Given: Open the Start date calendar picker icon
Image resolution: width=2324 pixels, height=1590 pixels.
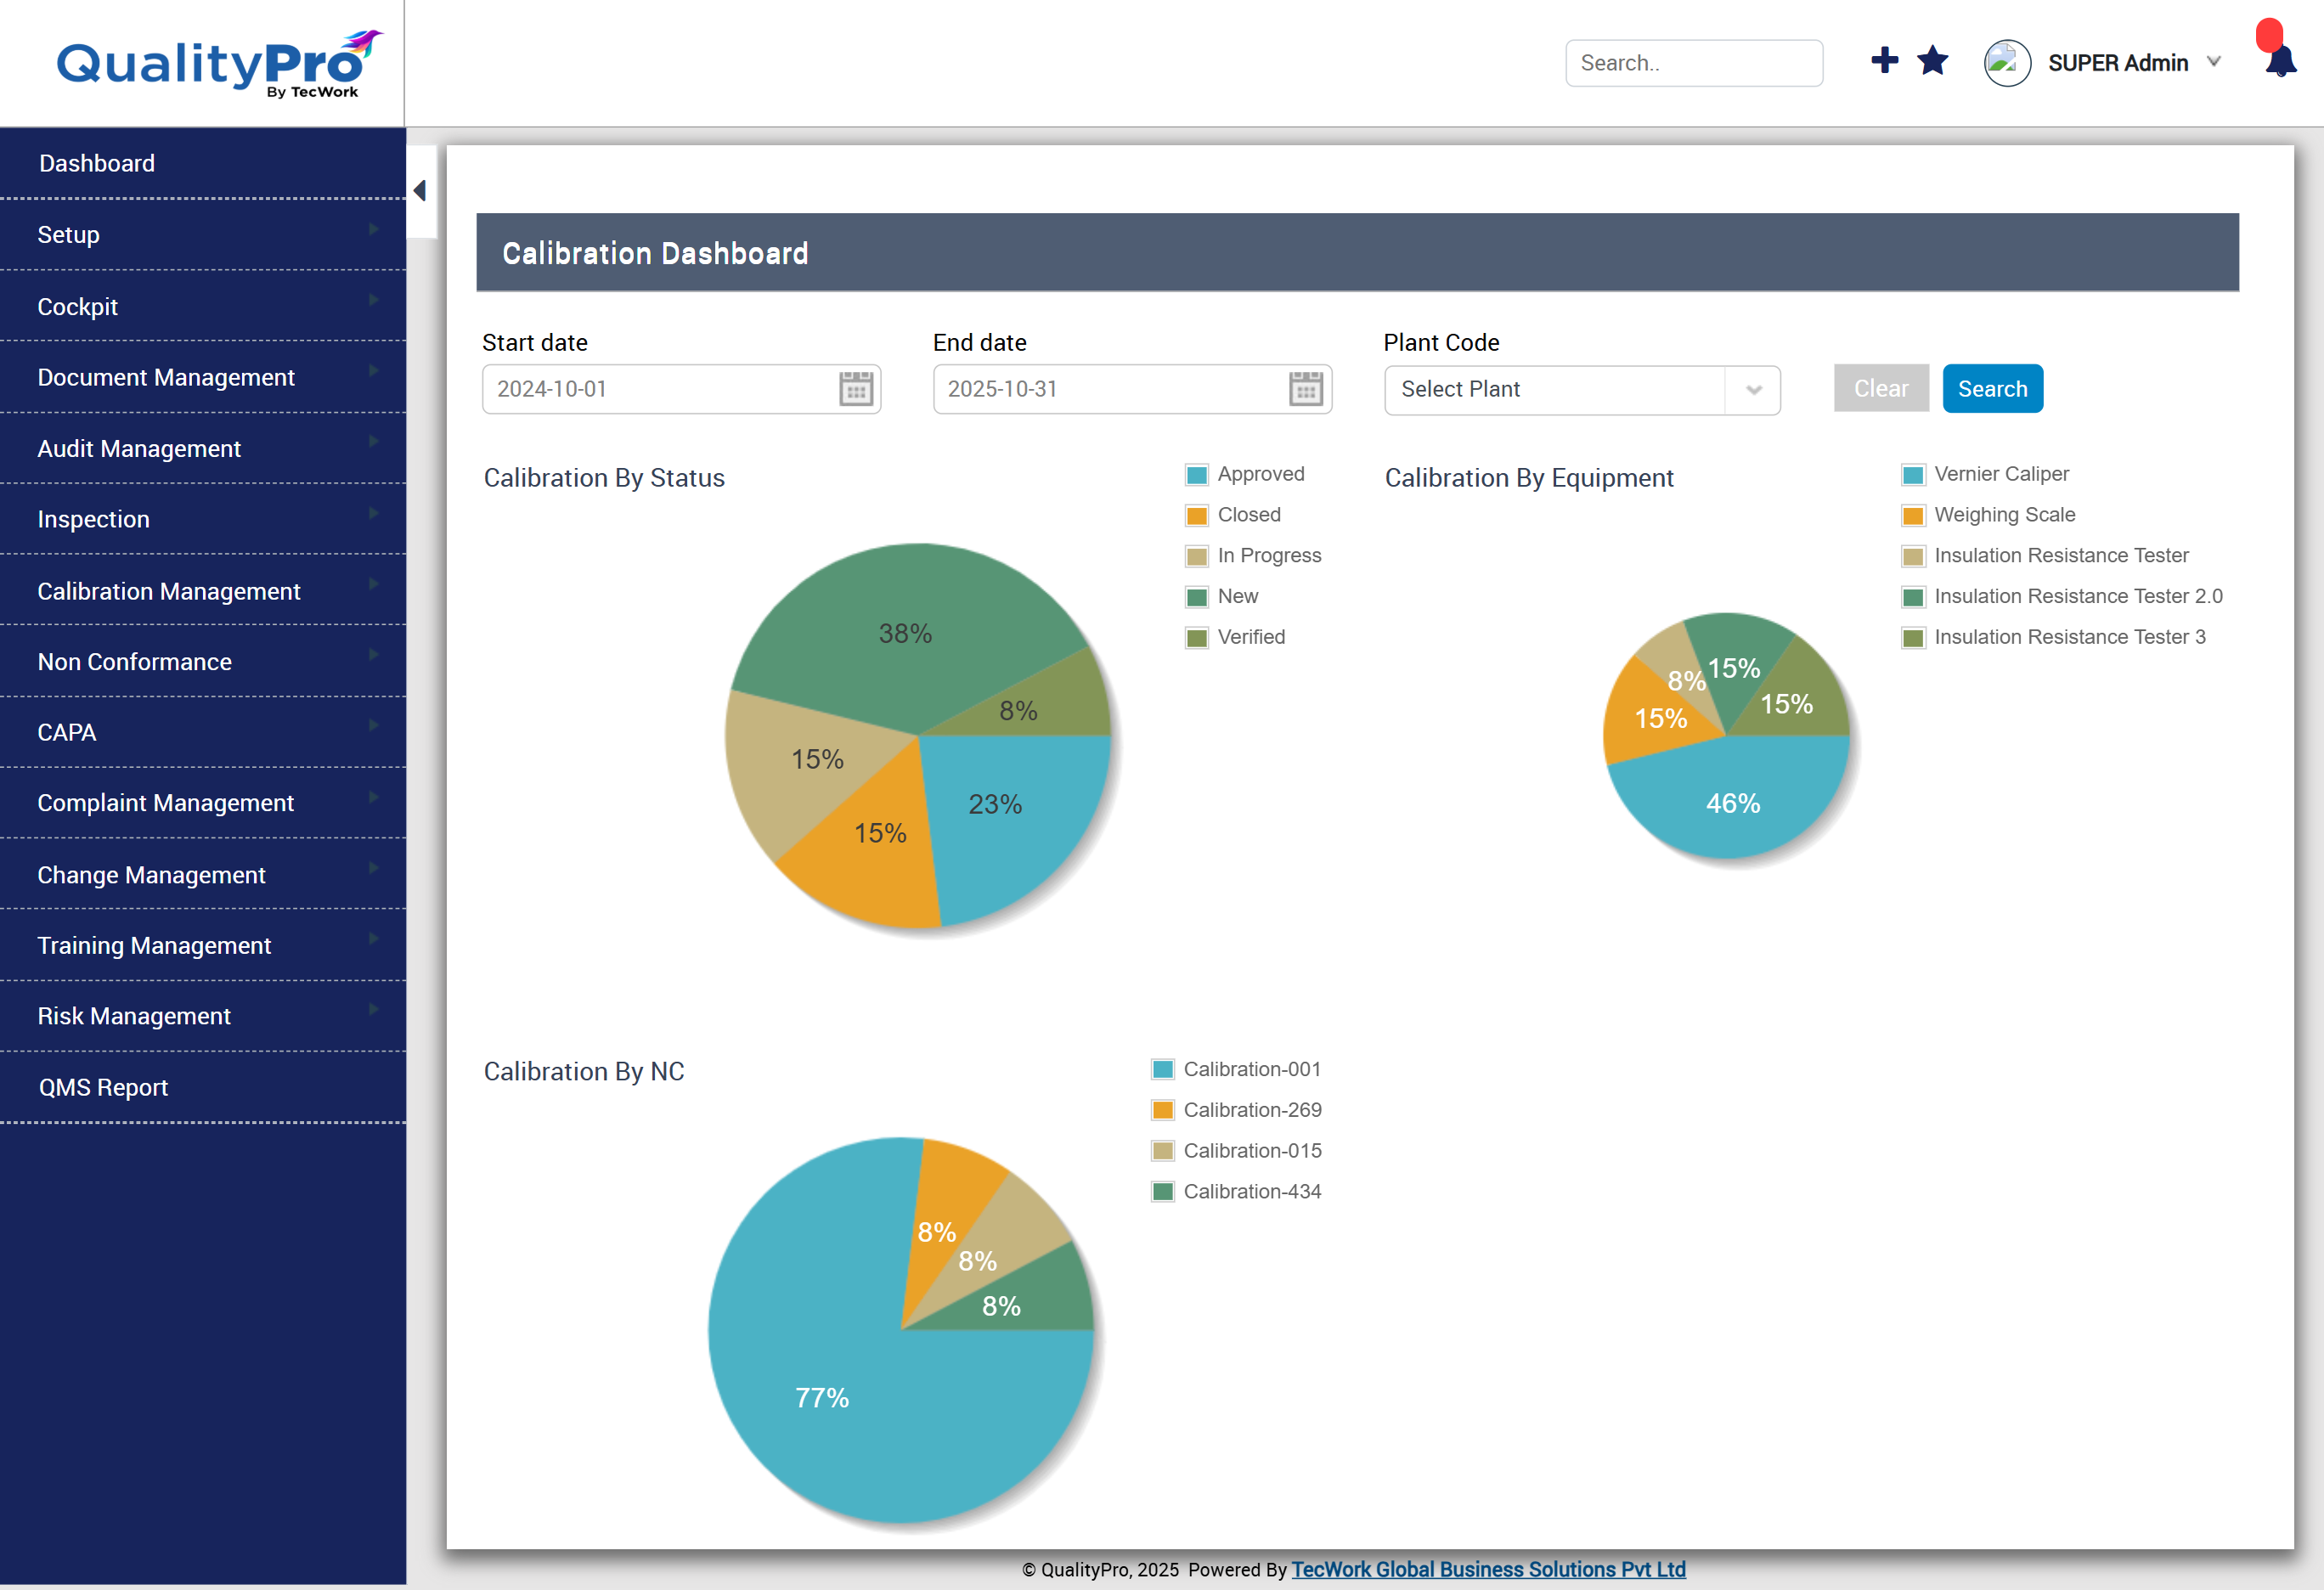Looking at the screenshot, I should tap(855, 389).
